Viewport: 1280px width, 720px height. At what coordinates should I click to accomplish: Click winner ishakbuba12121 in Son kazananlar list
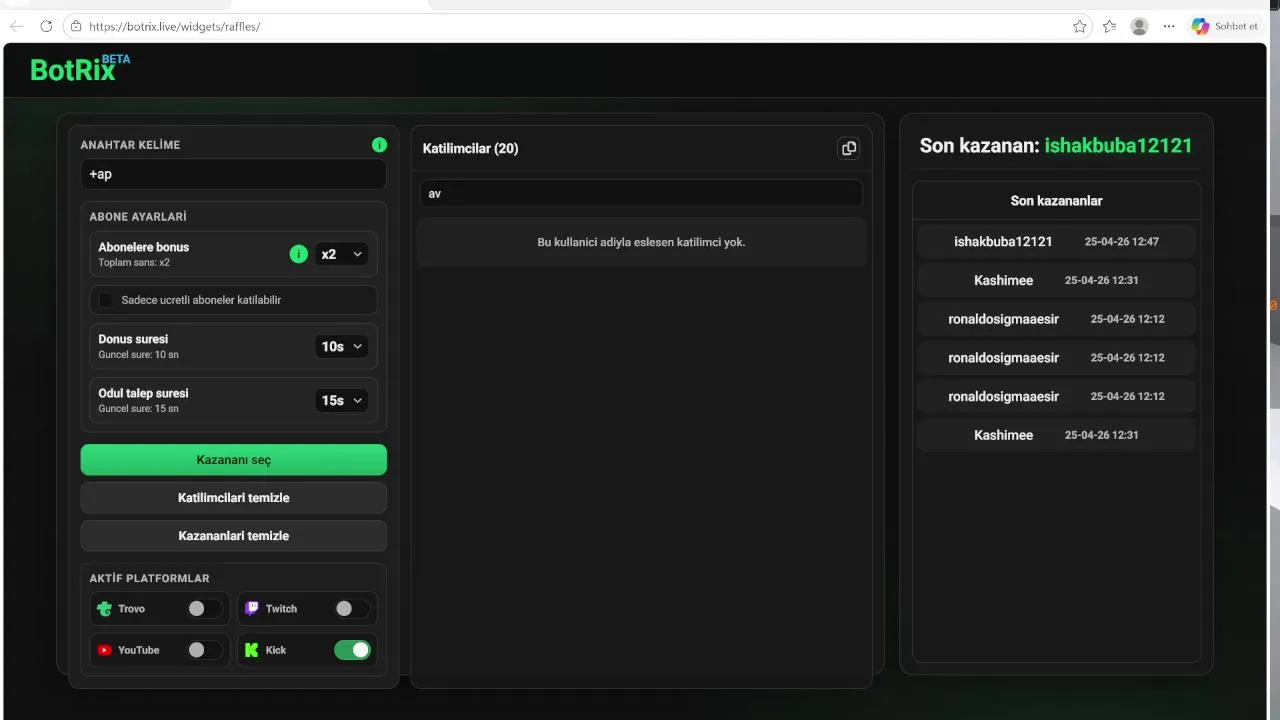click(x=1003, y=241)
